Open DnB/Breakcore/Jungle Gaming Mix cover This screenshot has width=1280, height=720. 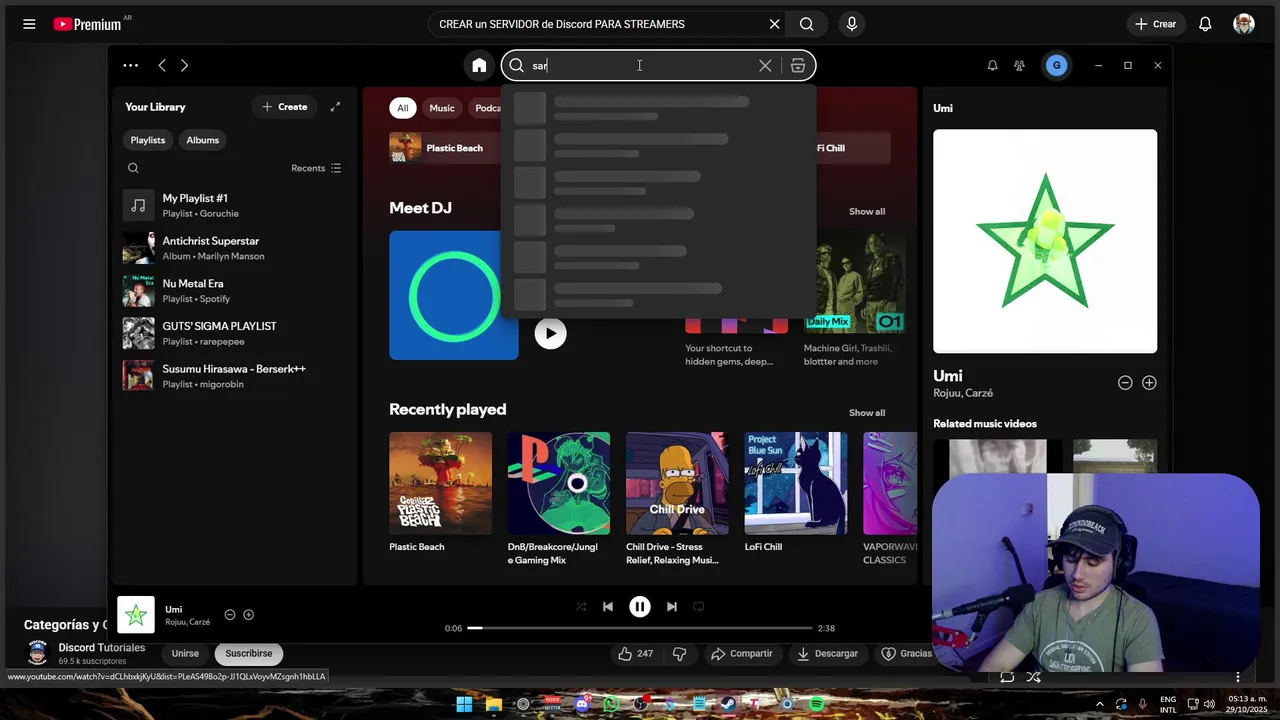[559, 483]
